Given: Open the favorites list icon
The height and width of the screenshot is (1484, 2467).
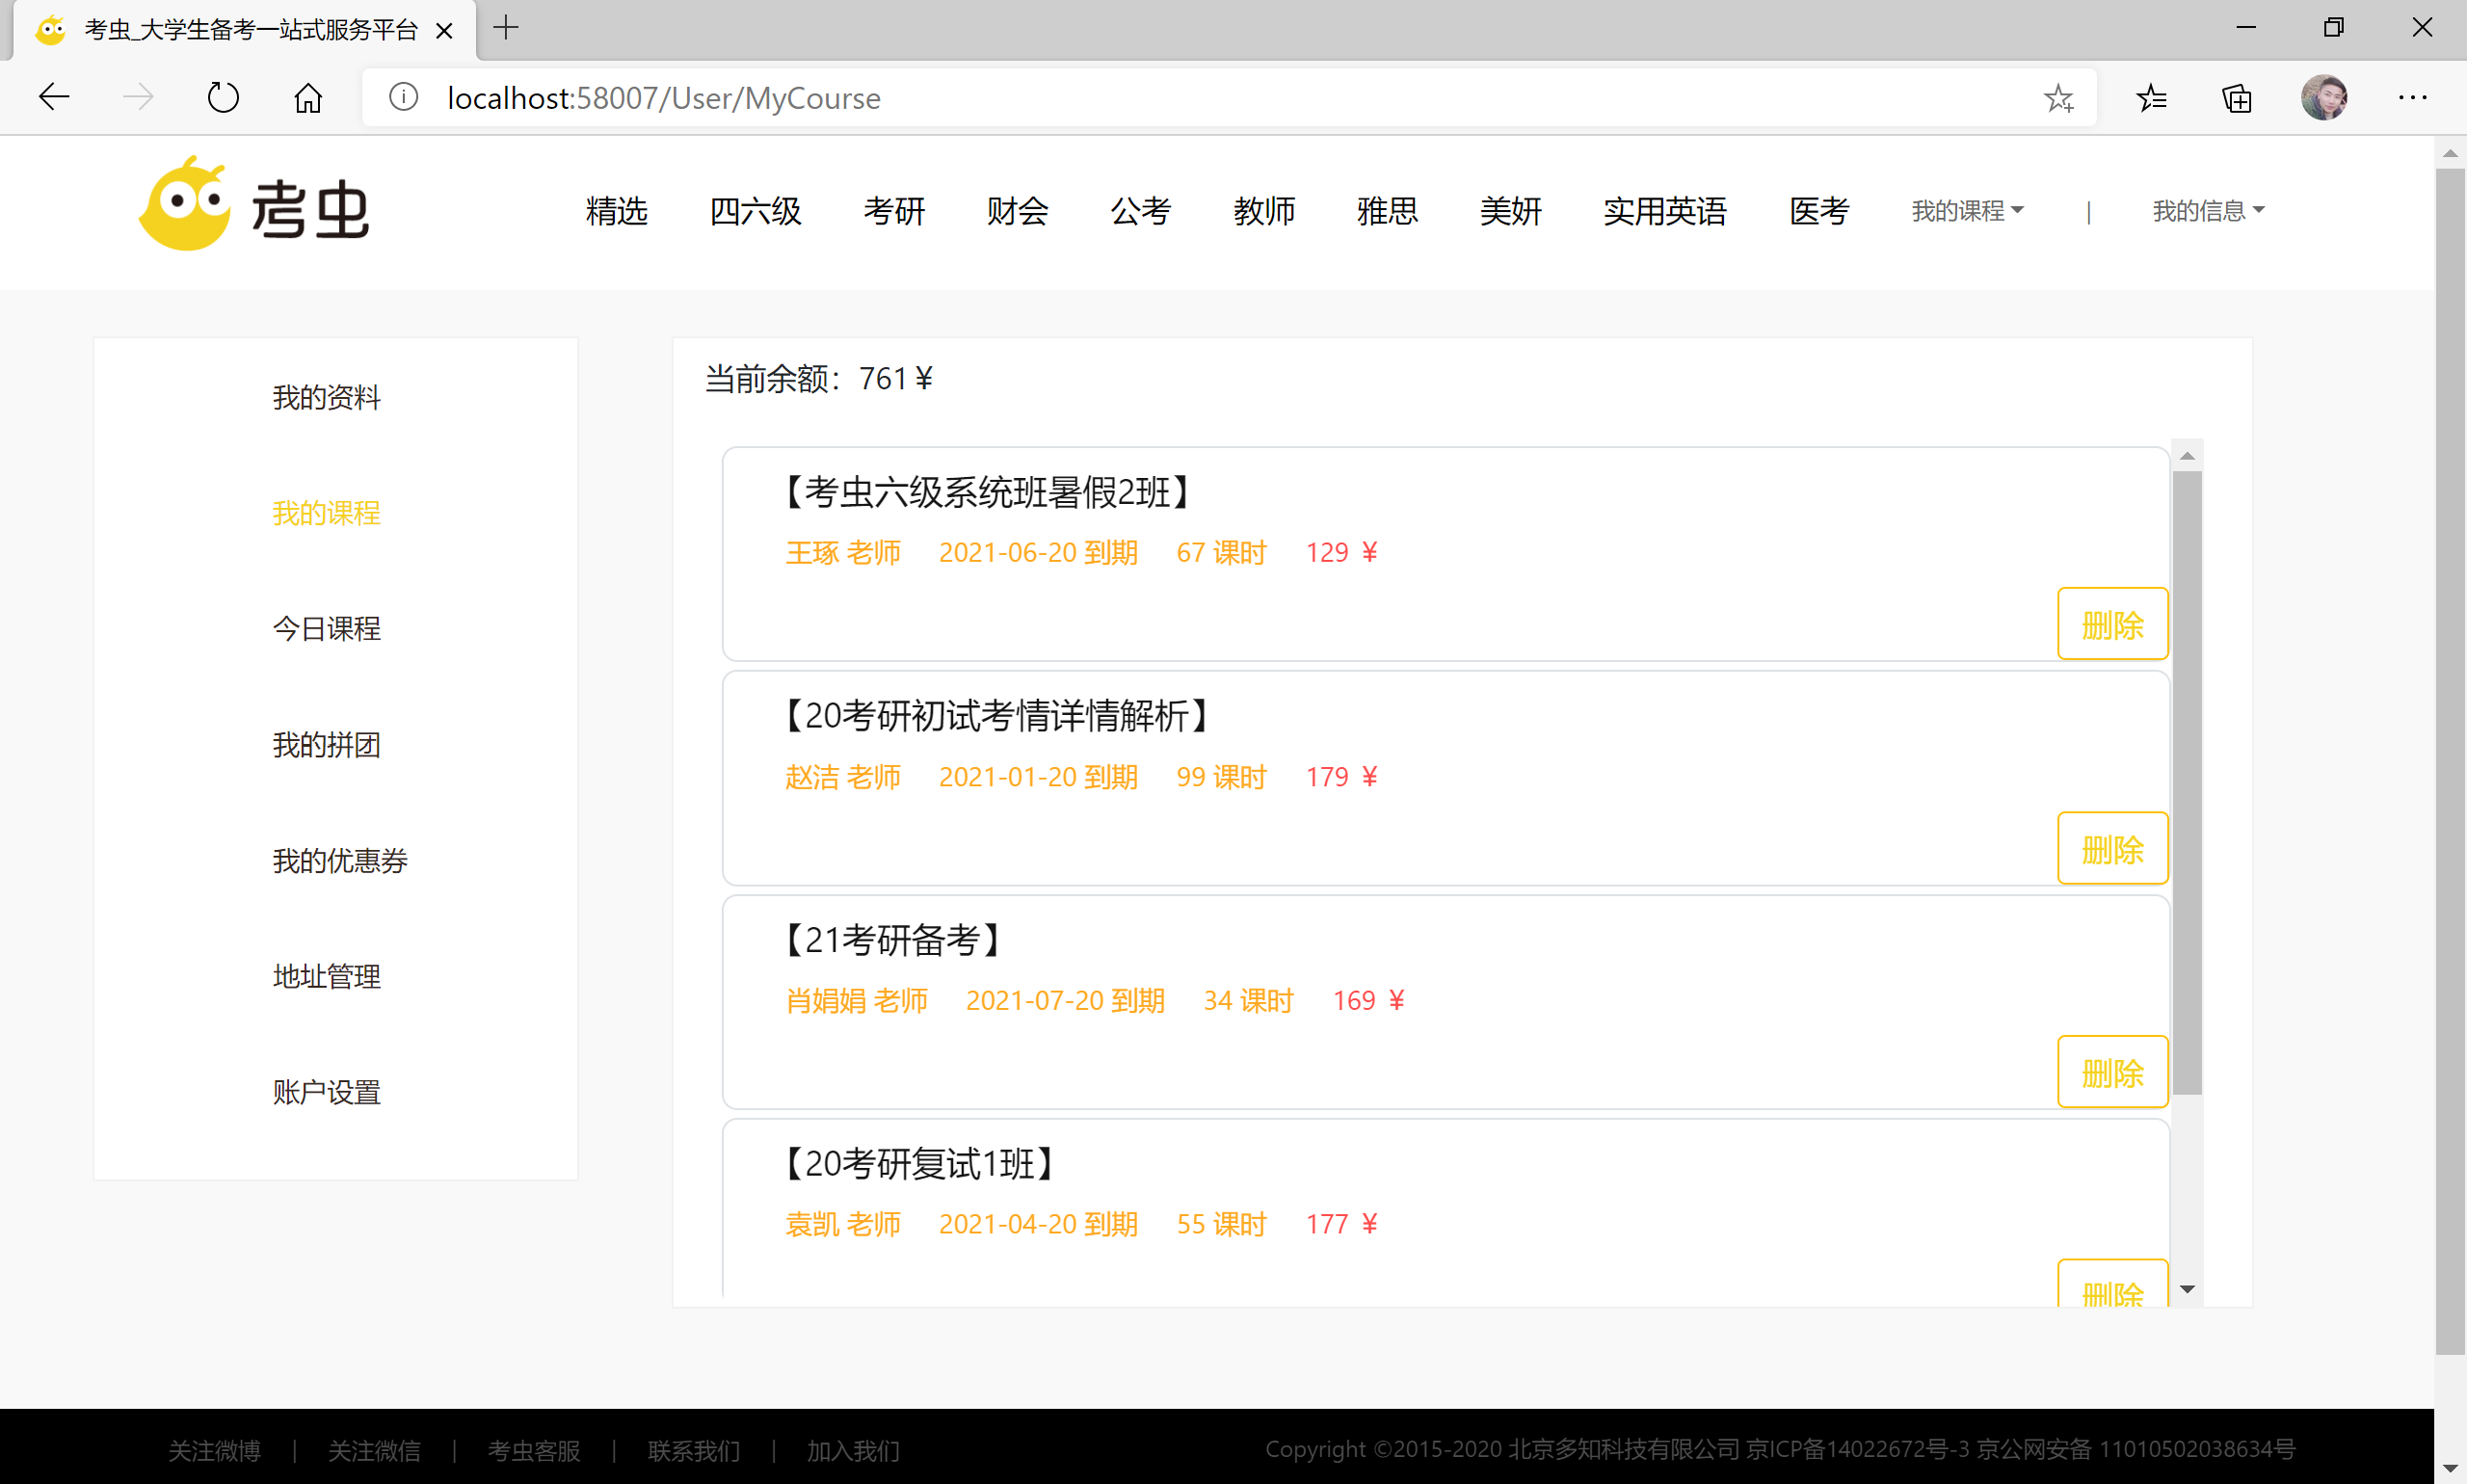Looking at the screenshot, I should coord(2151,97).
